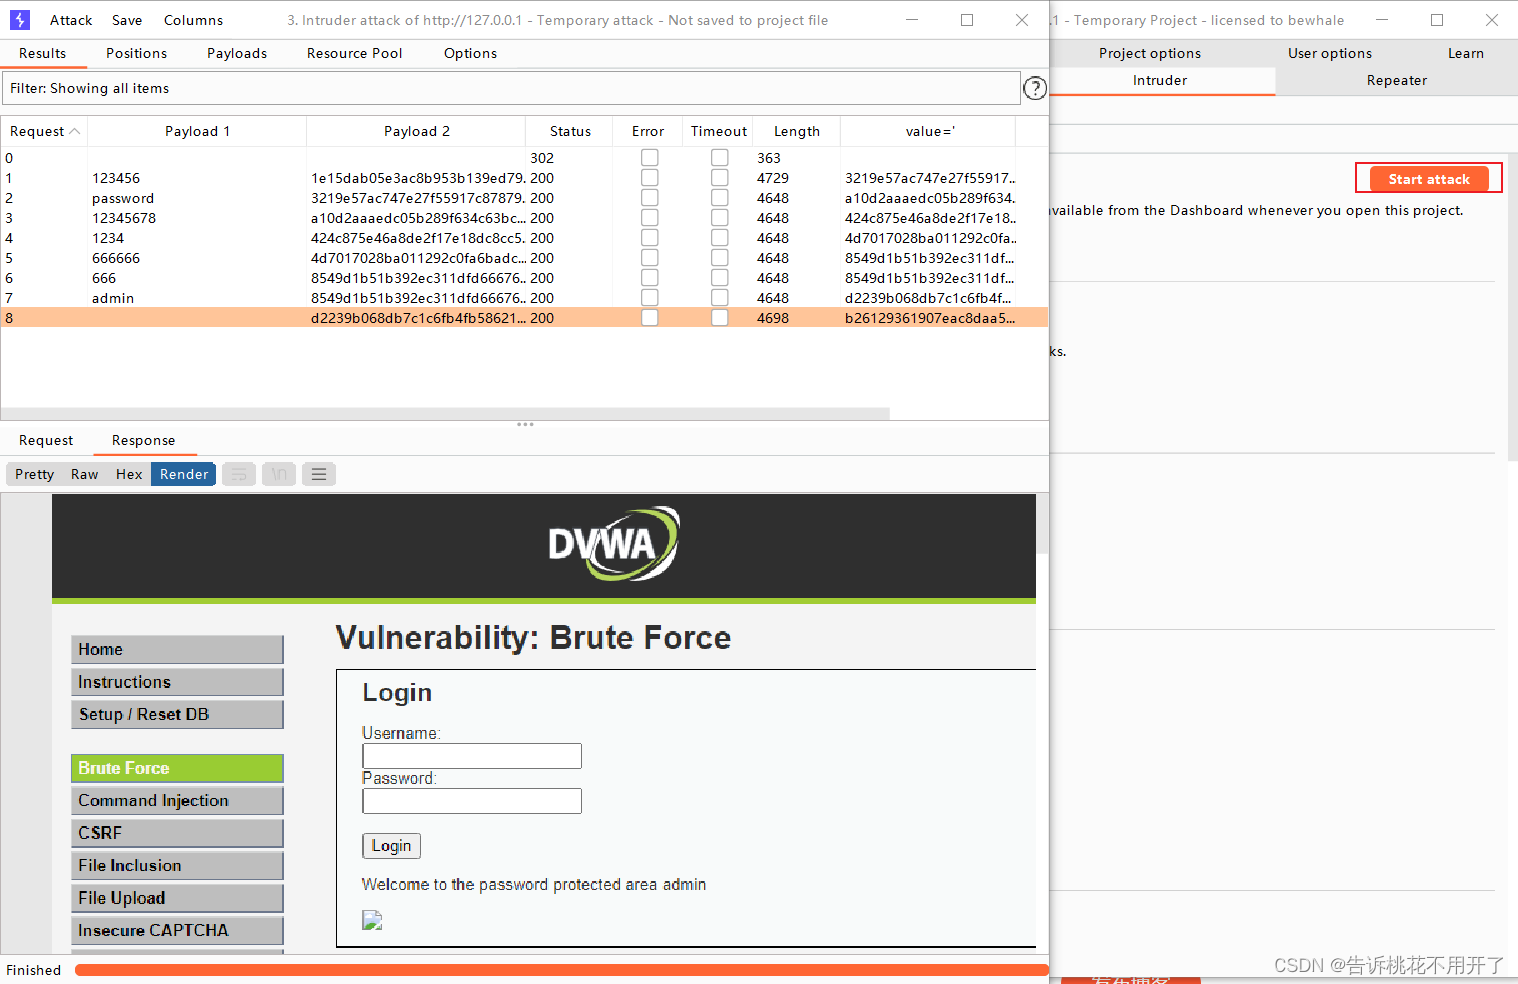Viewport: 1518px width, 984px height.
Task: Sort results by value=' column
Action: click(929, 131)
